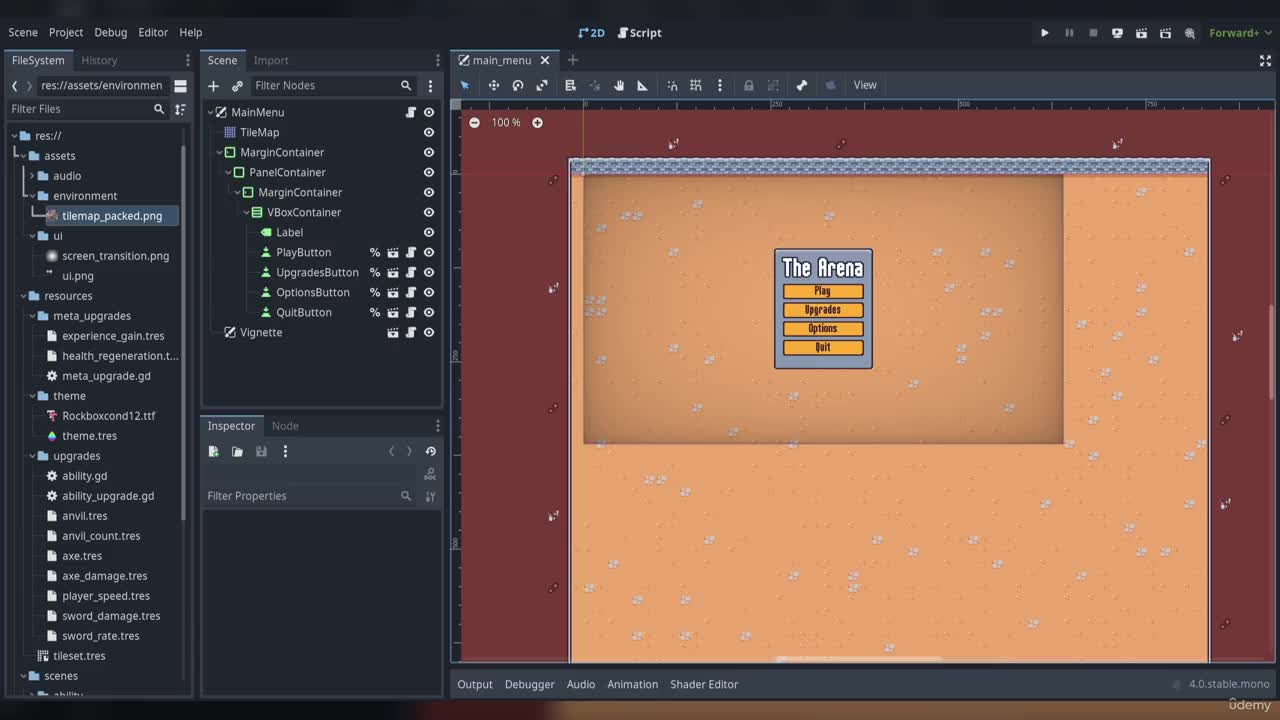Expand the audio folder
The width and height of the screenshot is (1280, 720).
point(32,176)
